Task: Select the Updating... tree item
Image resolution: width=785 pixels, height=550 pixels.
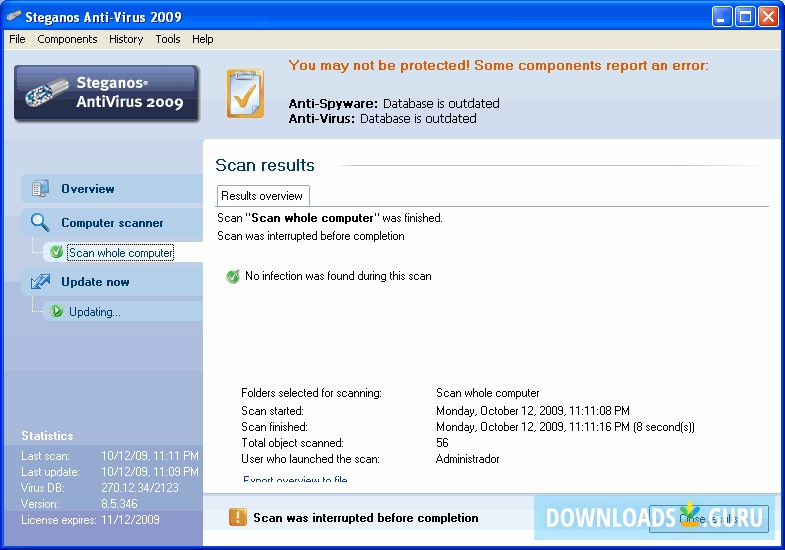Action: tap(95, 312)
